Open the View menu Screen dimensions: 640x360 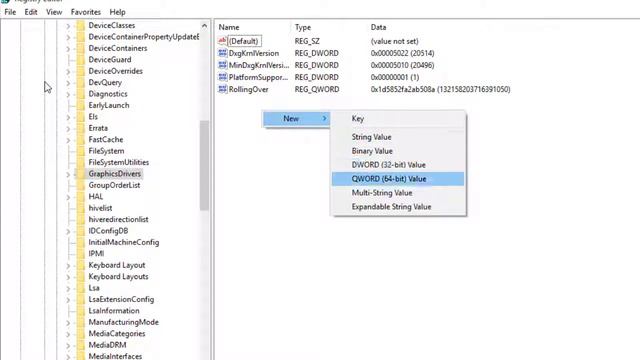point(54,12)
